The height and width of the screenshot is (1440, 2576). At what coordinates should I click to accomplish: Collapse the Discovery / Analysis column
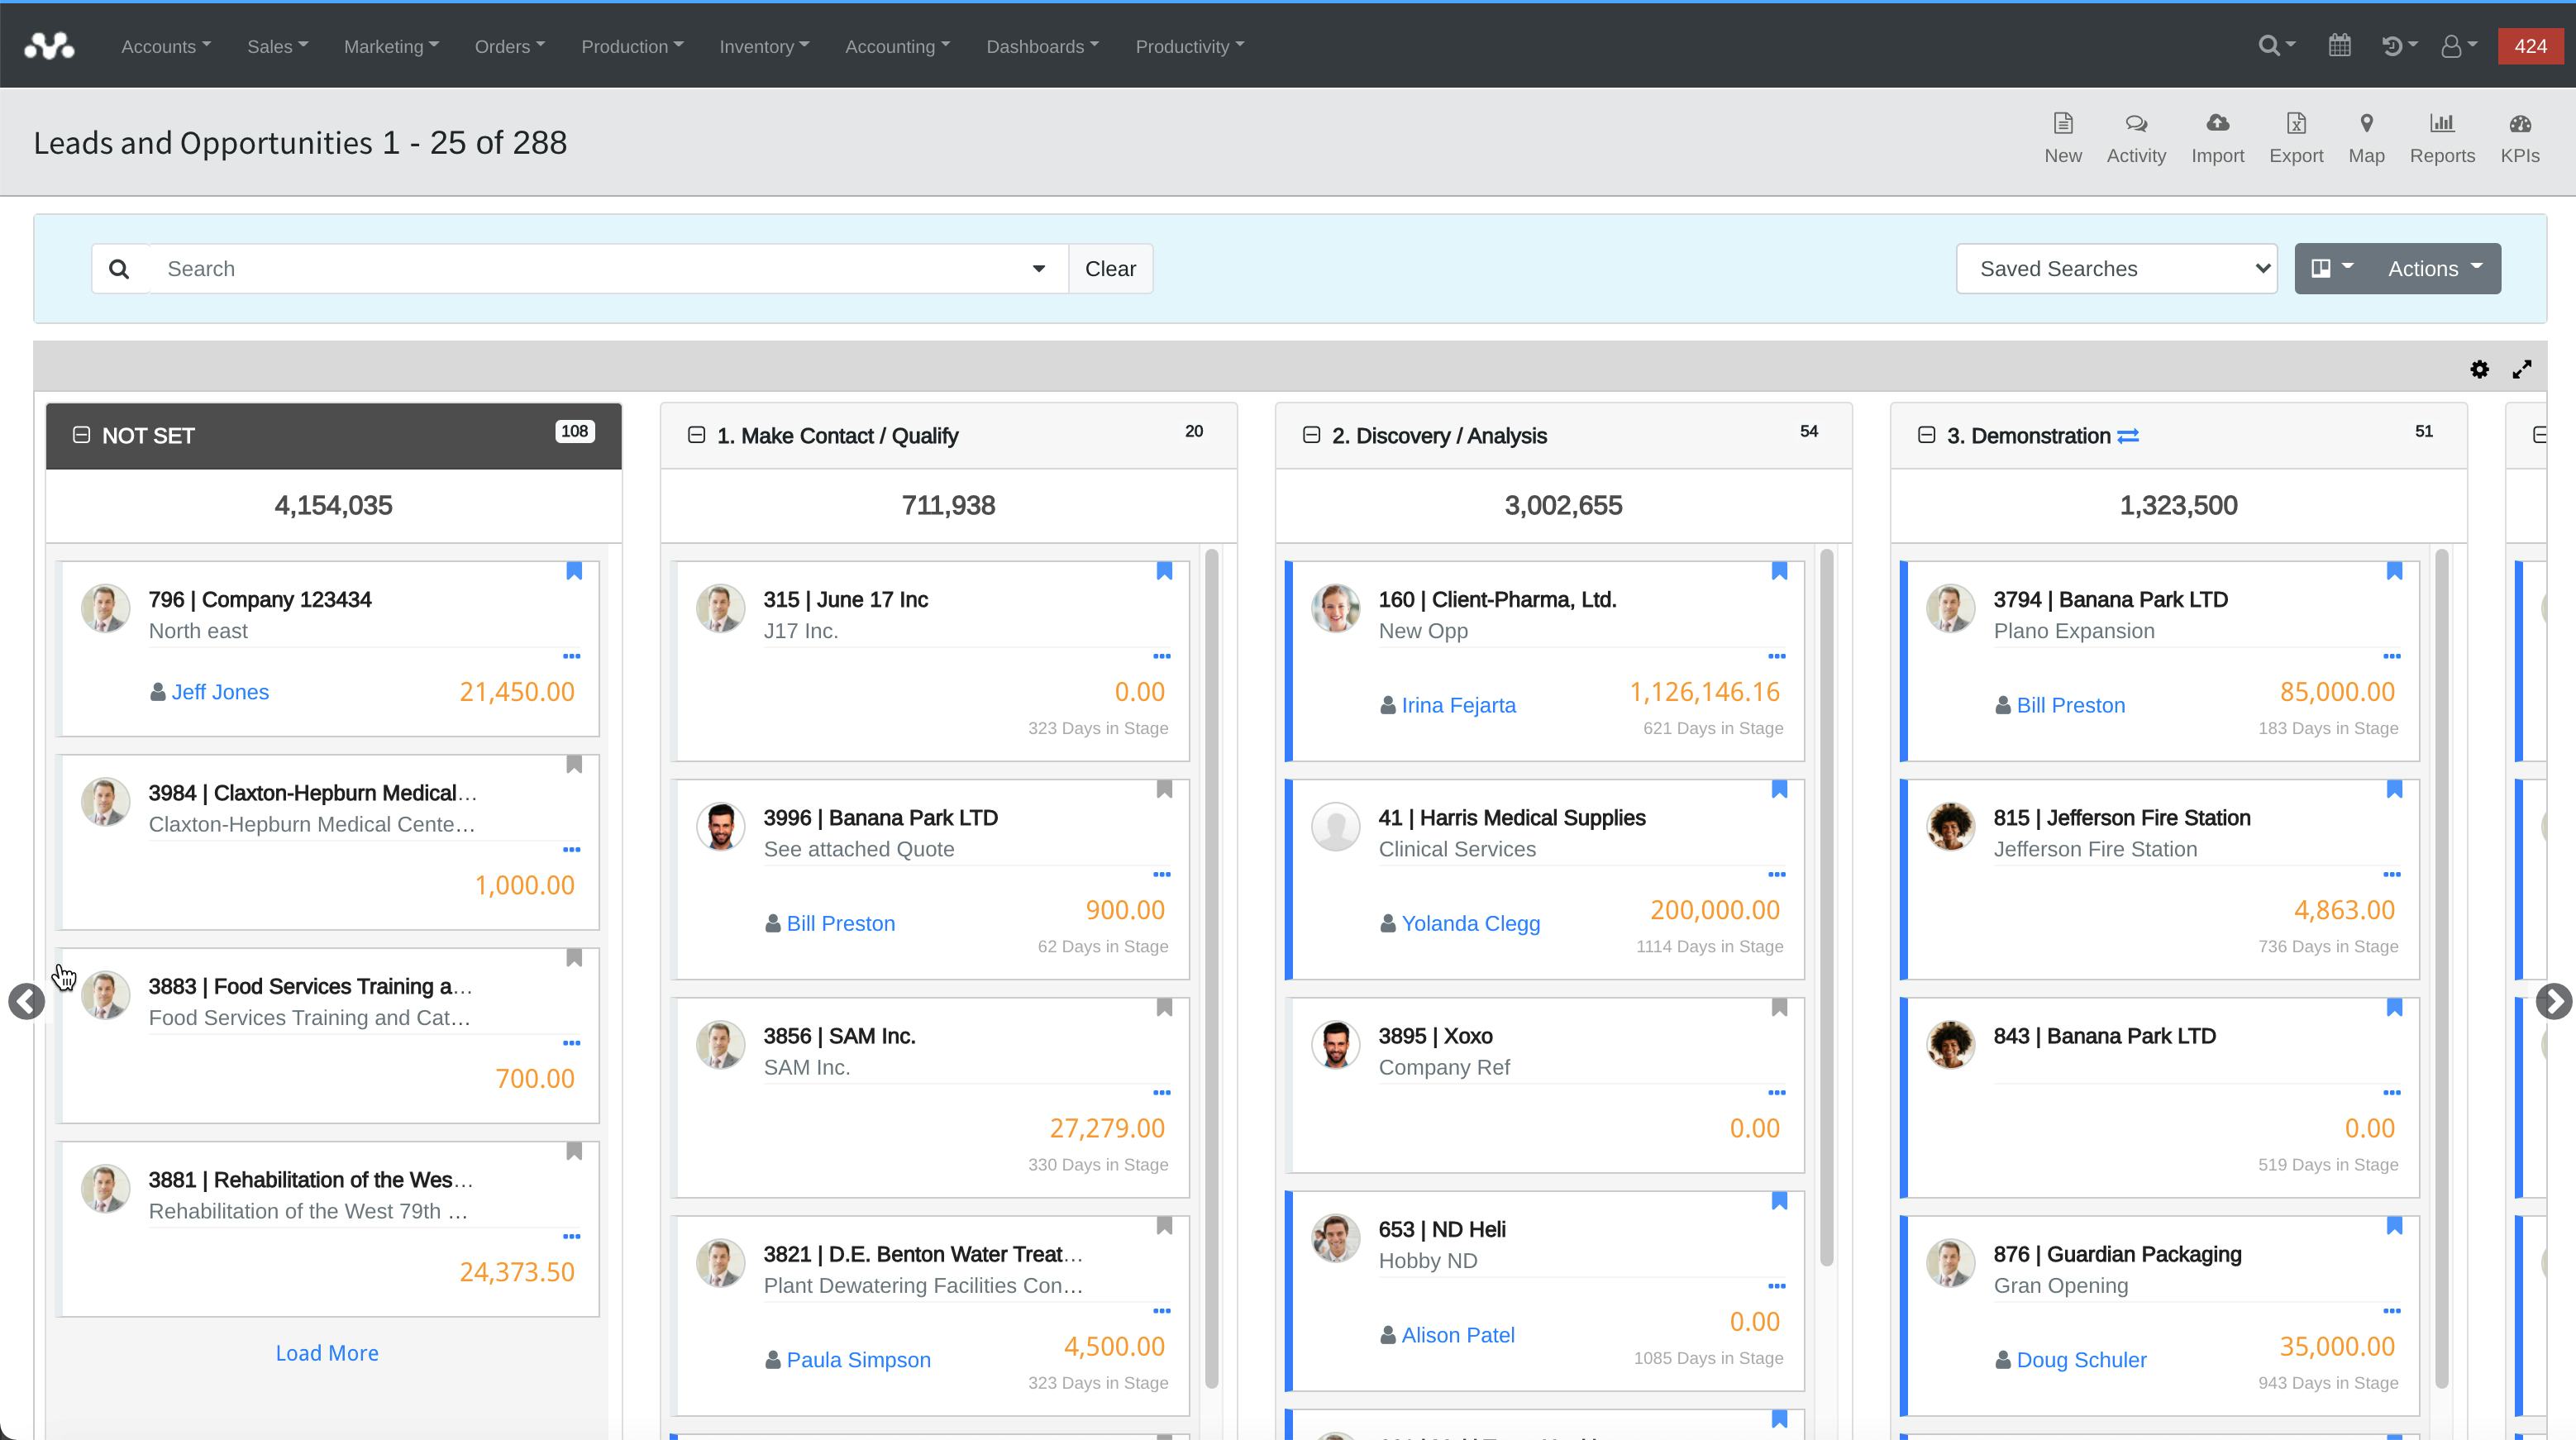point(1310,434)
